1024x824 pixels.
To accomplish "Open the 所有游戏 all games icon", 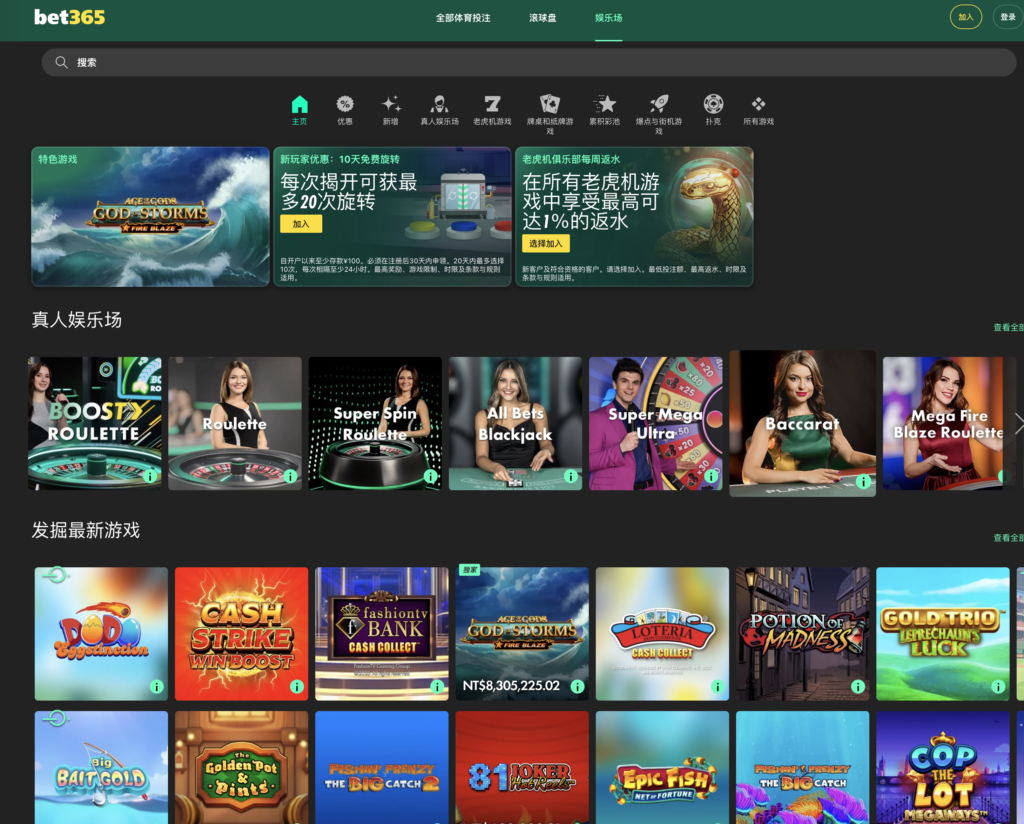I will point(758,105).
